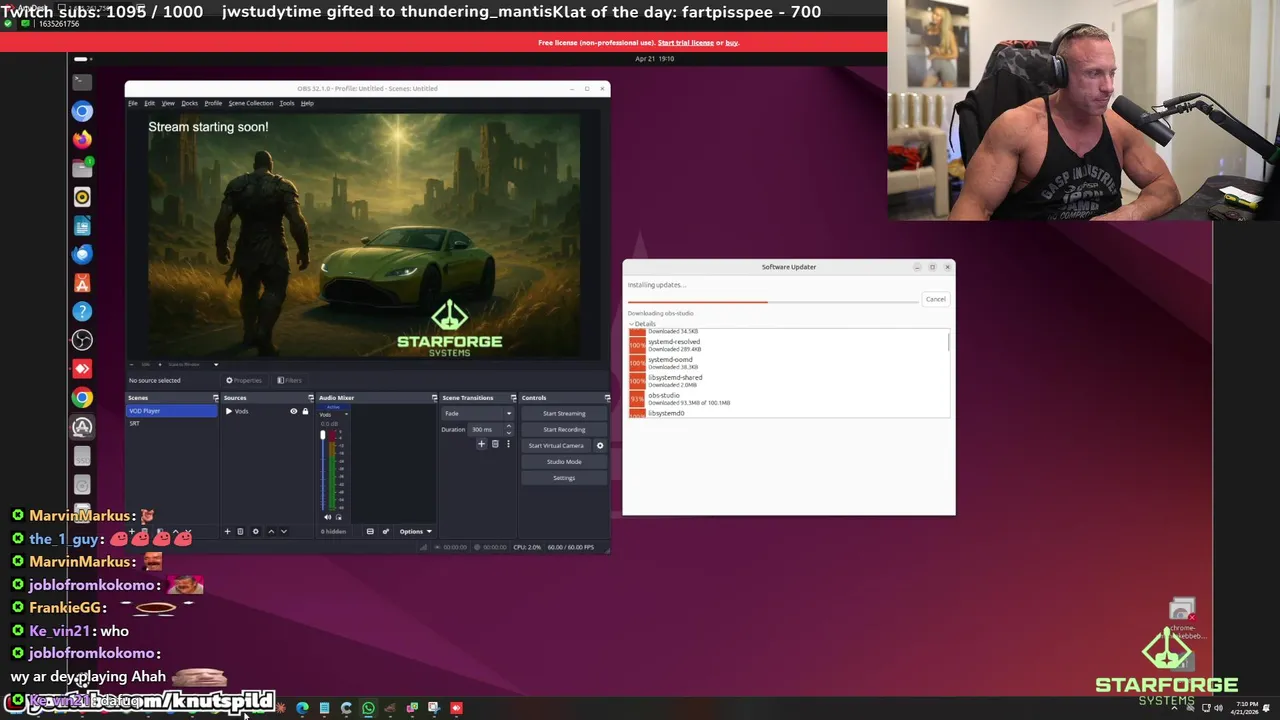This screenshot has width=1280, height=720.
Task: Collapse the Details expander in Software Updater
Action: pyautogui.click(x=643, y=324)
